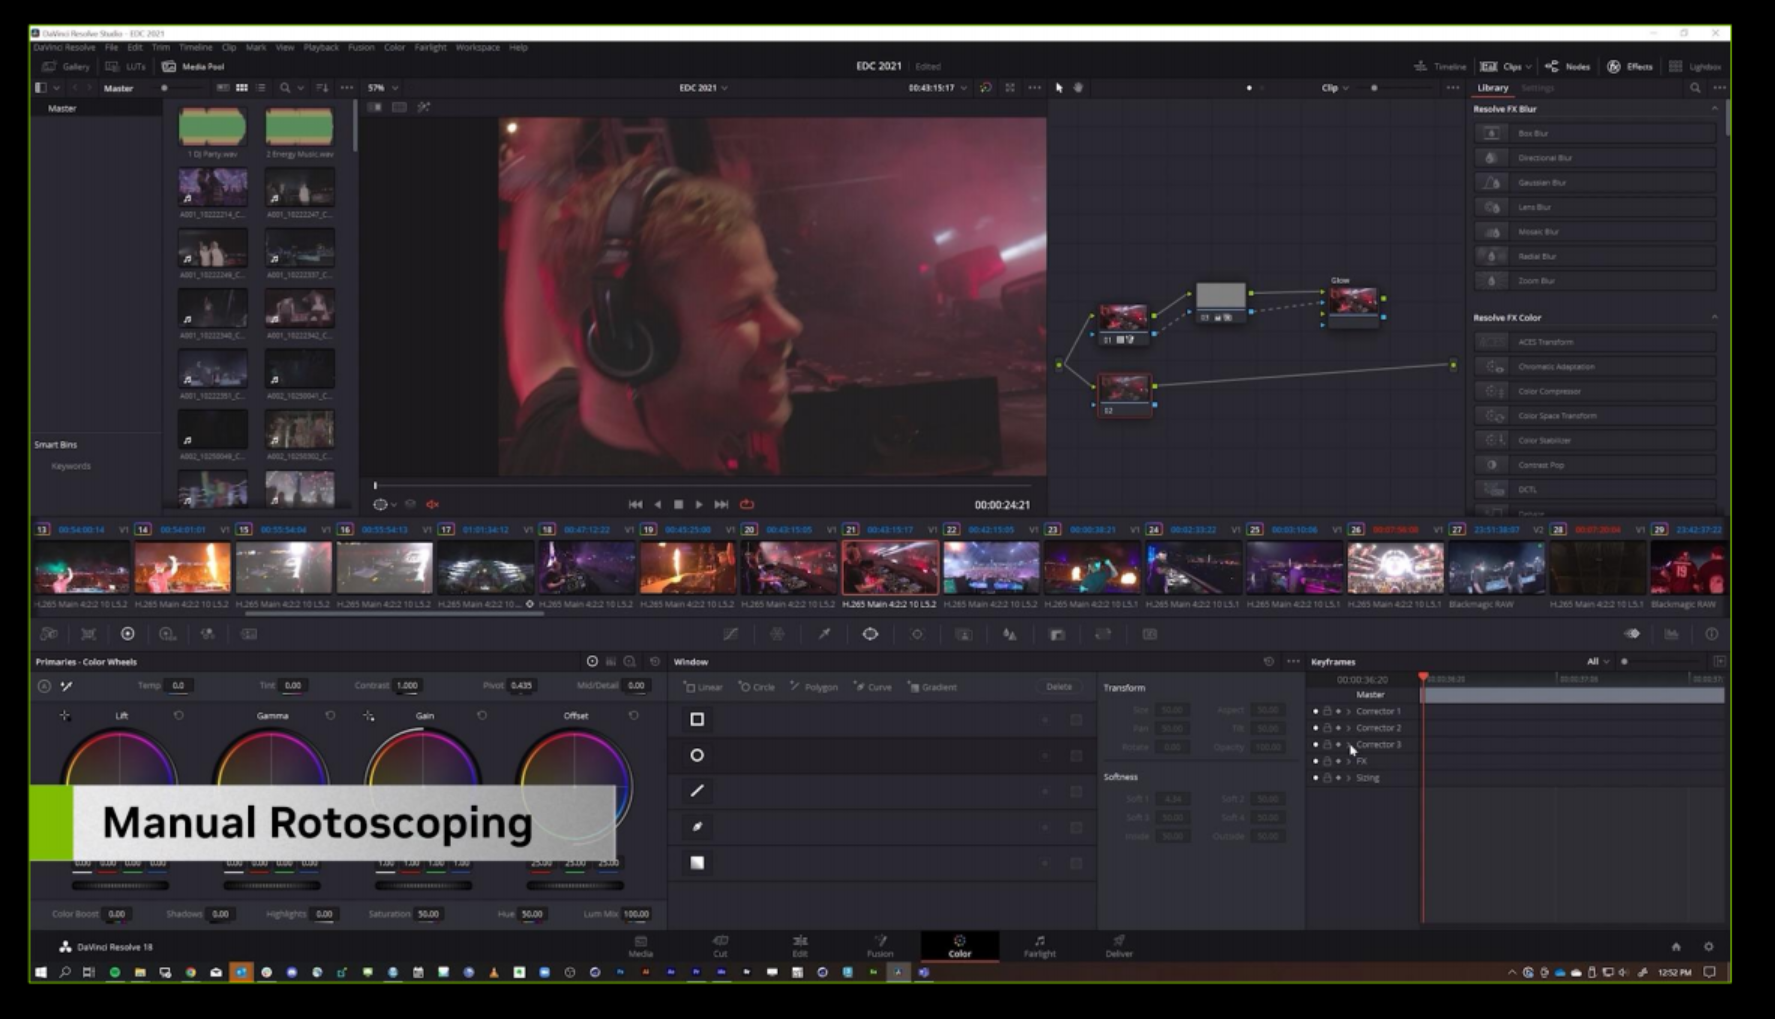Open the Qualifier eyedropper palette

click(x=824, y=634)
